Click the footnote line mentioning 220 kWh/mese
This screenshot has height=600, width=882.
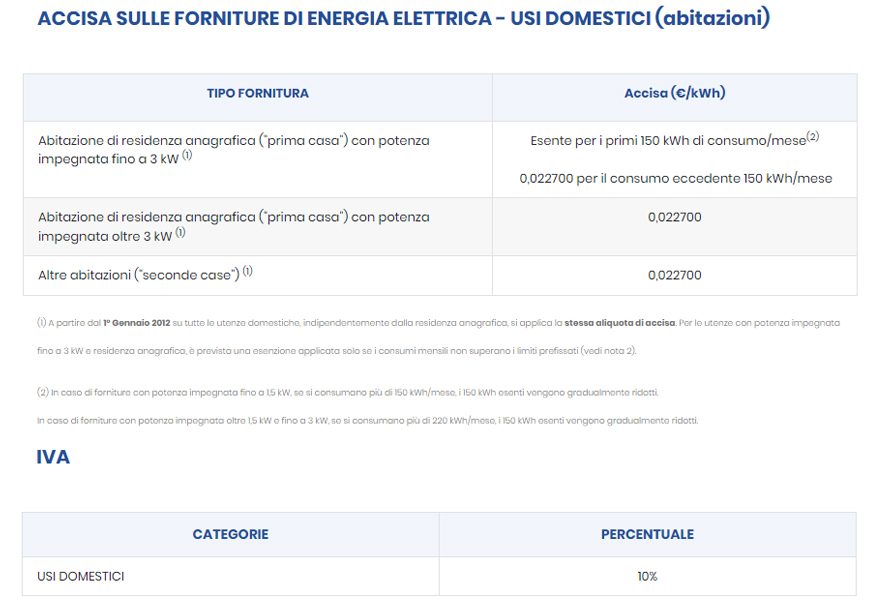(x=367, y=421)
